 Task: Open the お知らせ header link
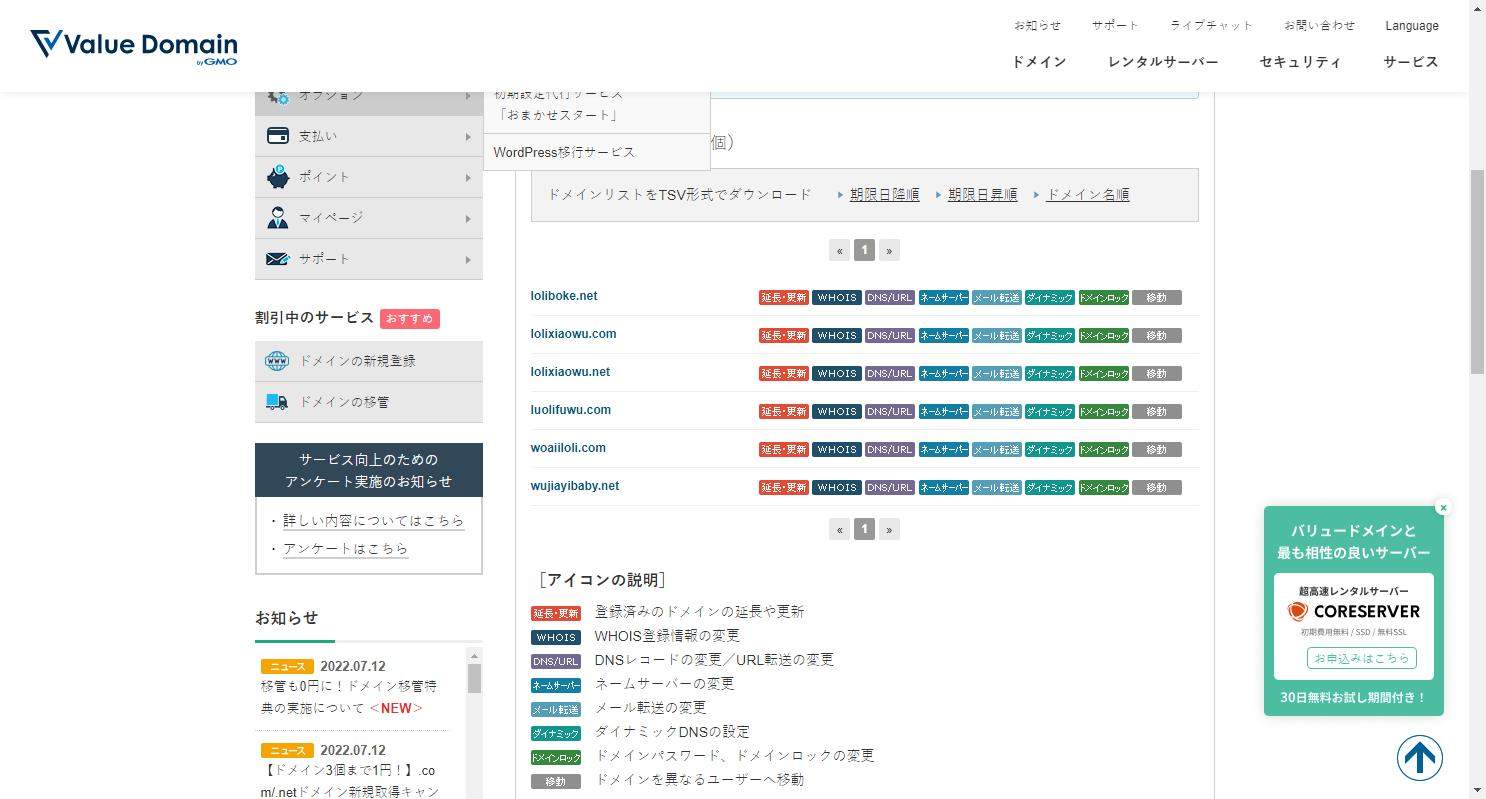[1037, 26]
